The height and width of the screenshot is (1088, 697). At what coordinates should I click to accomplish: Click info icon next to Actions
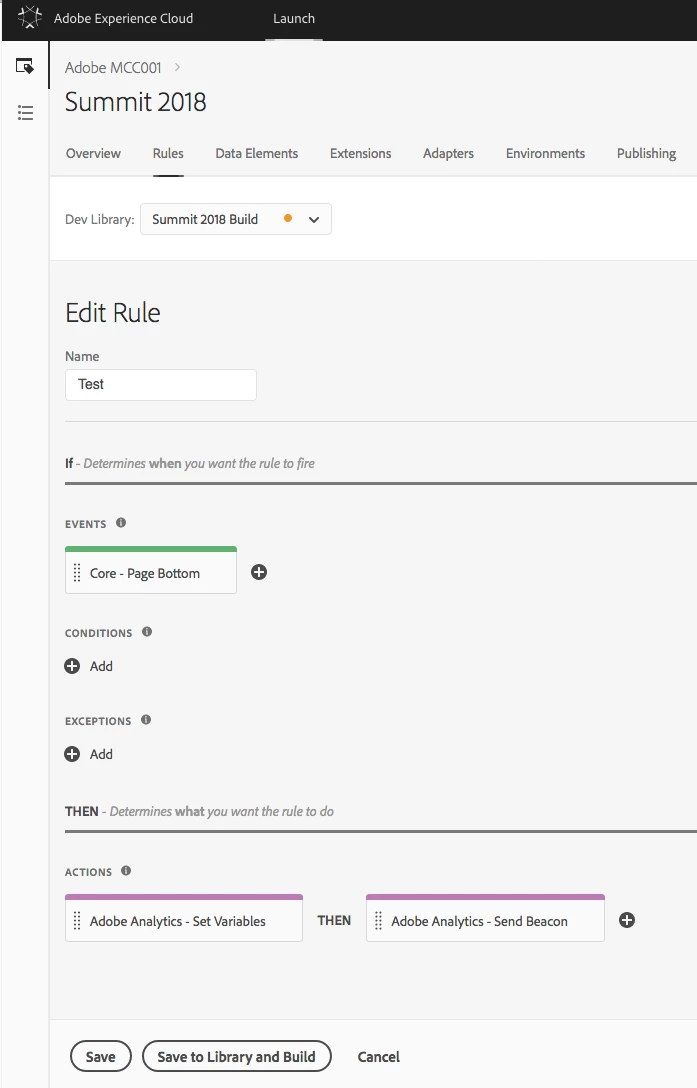[126, 871]
